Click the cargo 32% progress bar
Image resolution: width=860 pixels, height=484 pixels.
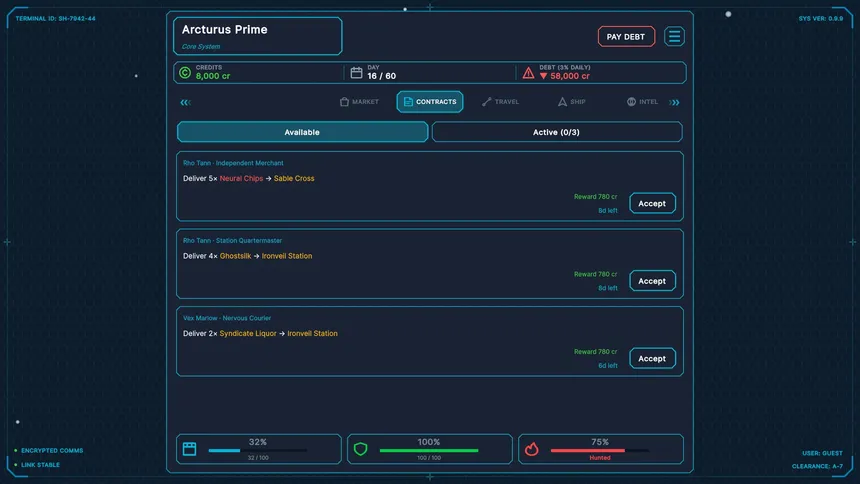(x=258, y=451)
